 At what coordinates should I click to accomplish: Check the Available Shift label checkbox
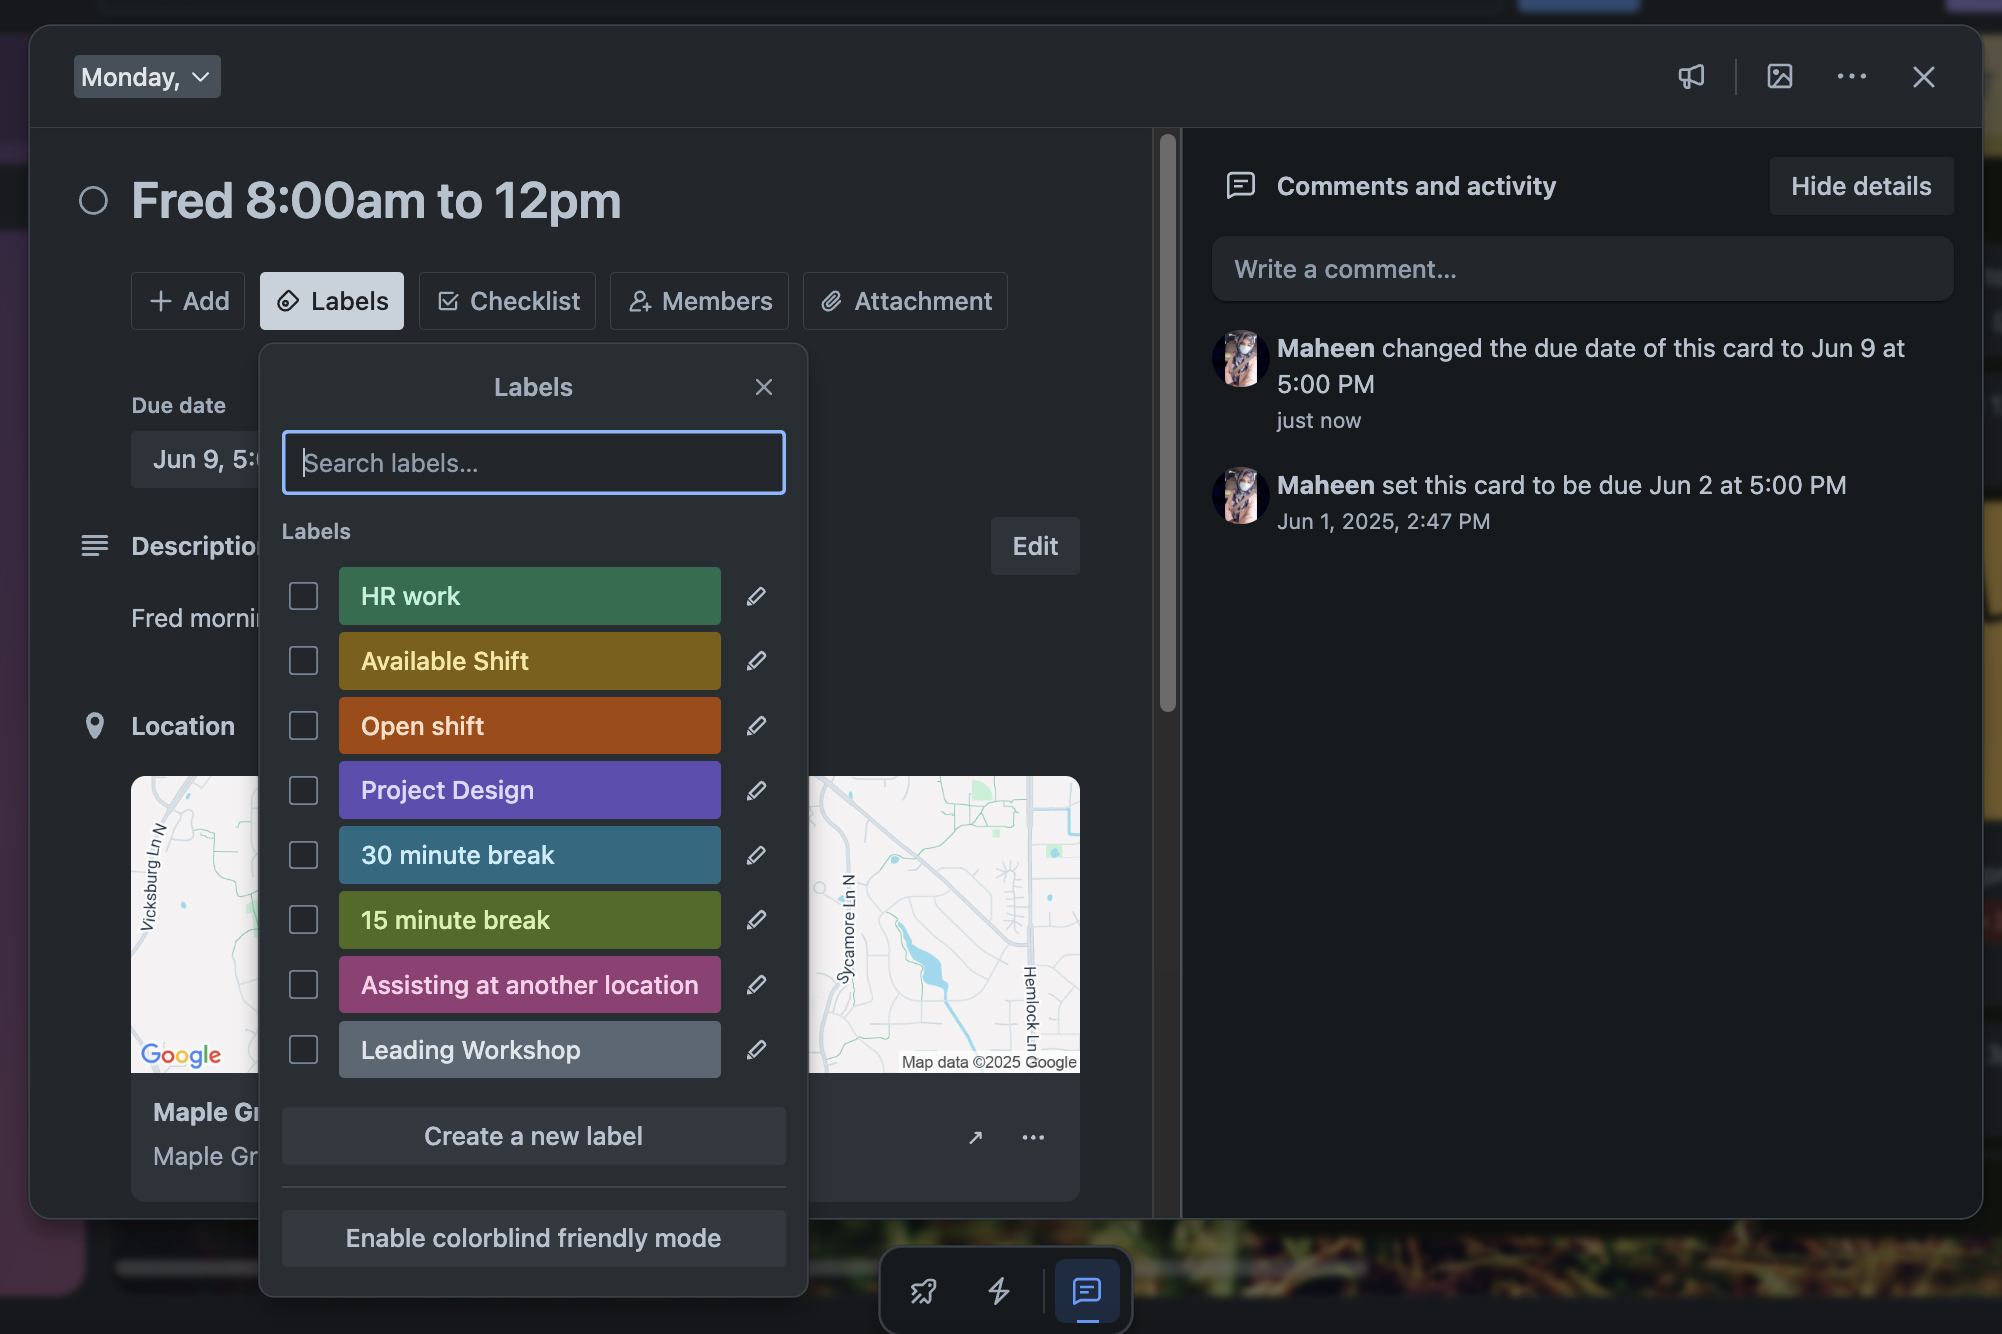(x=303, y=660)
